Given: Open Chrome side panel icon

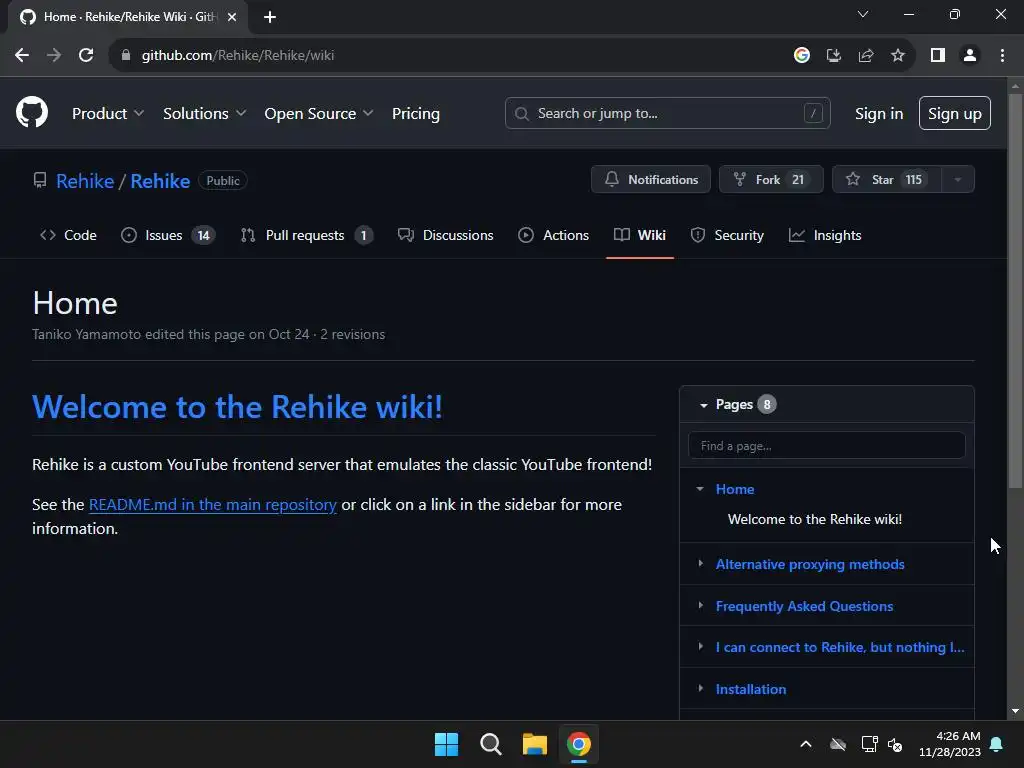Looking at the screenshot, I should [x=938, y=56].
